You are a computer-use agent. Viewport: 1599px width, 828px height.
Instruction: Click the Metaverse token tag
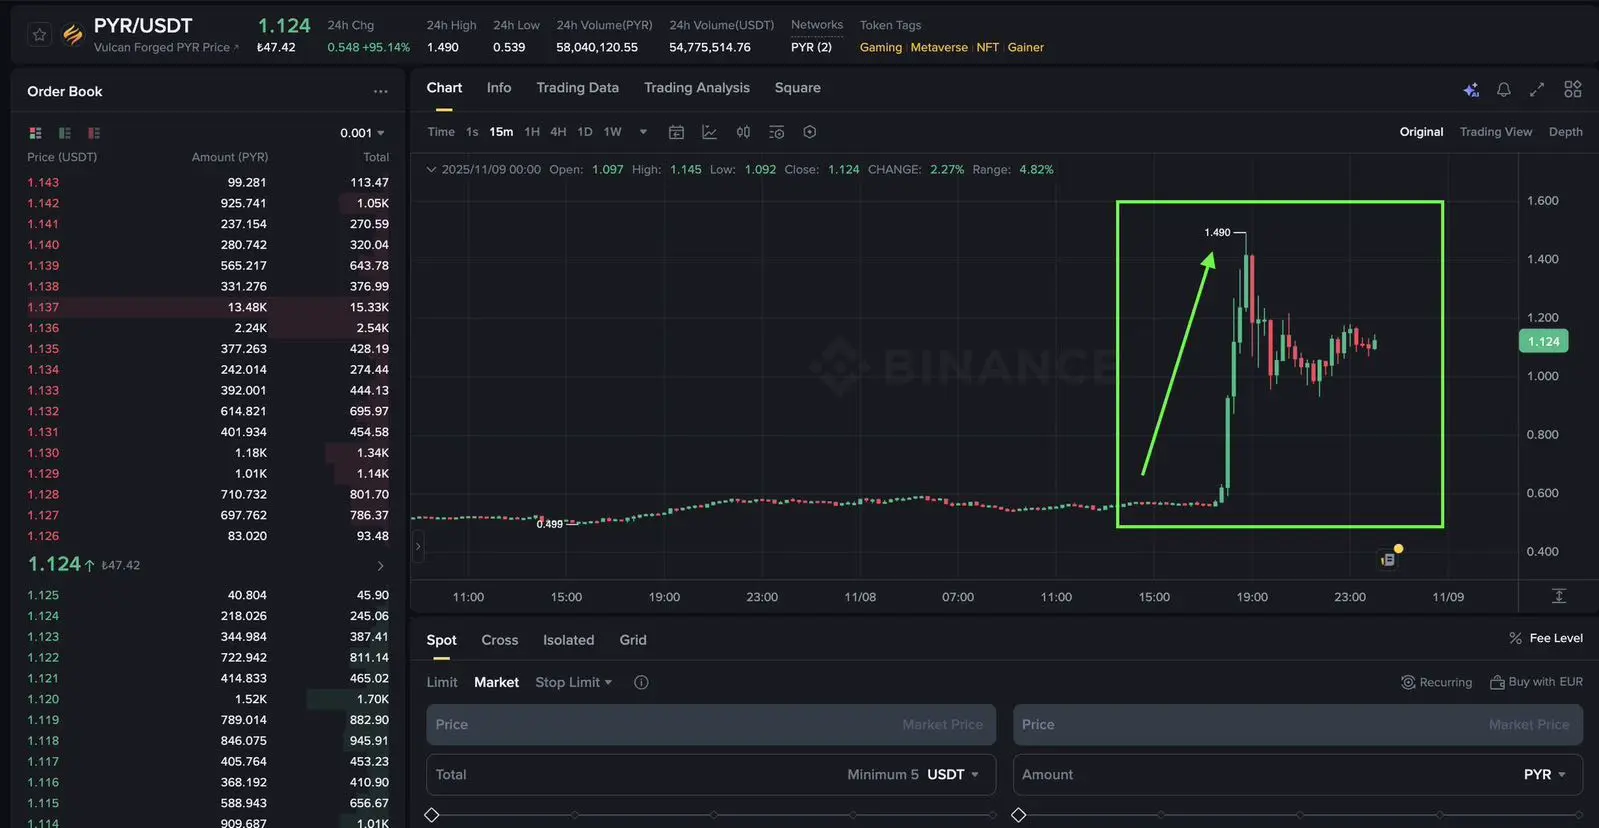click(x=939, y=47)
